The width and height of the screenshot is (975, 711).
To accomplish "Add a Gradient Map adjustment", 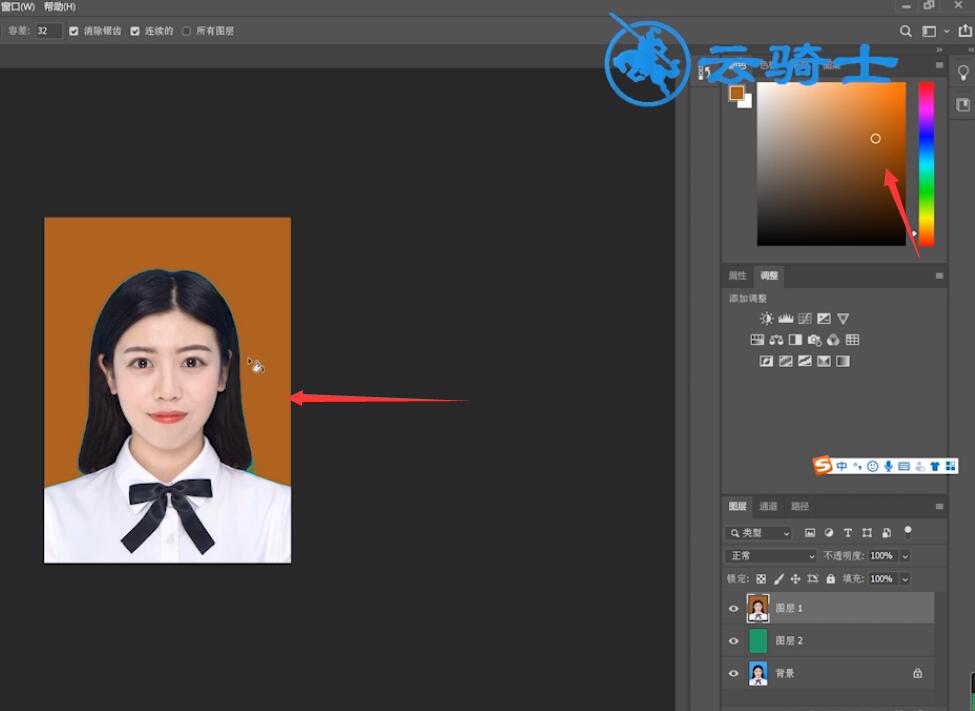I will (x=843, y=361).
